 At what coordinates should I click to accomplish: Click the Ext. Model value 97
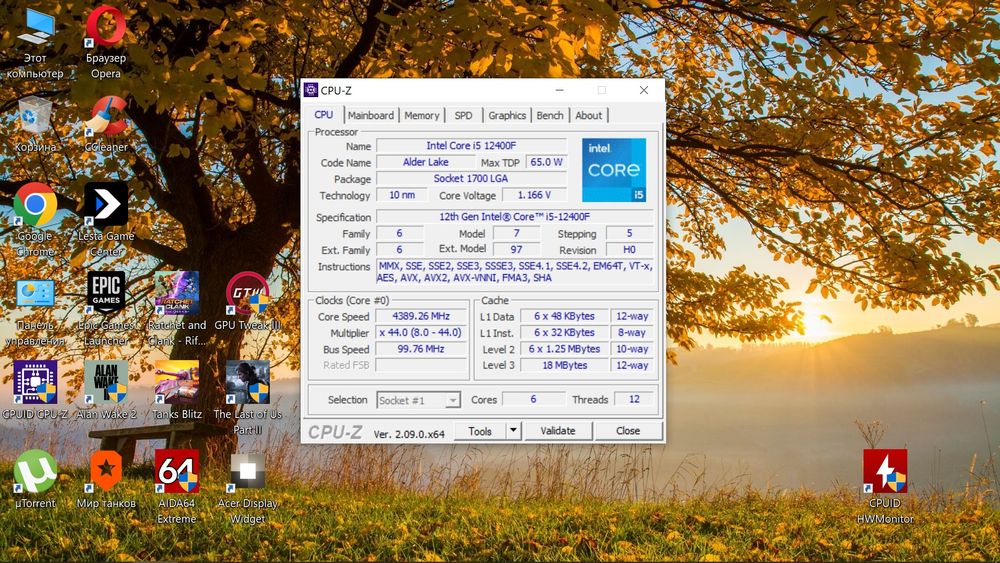coord(517,250)
